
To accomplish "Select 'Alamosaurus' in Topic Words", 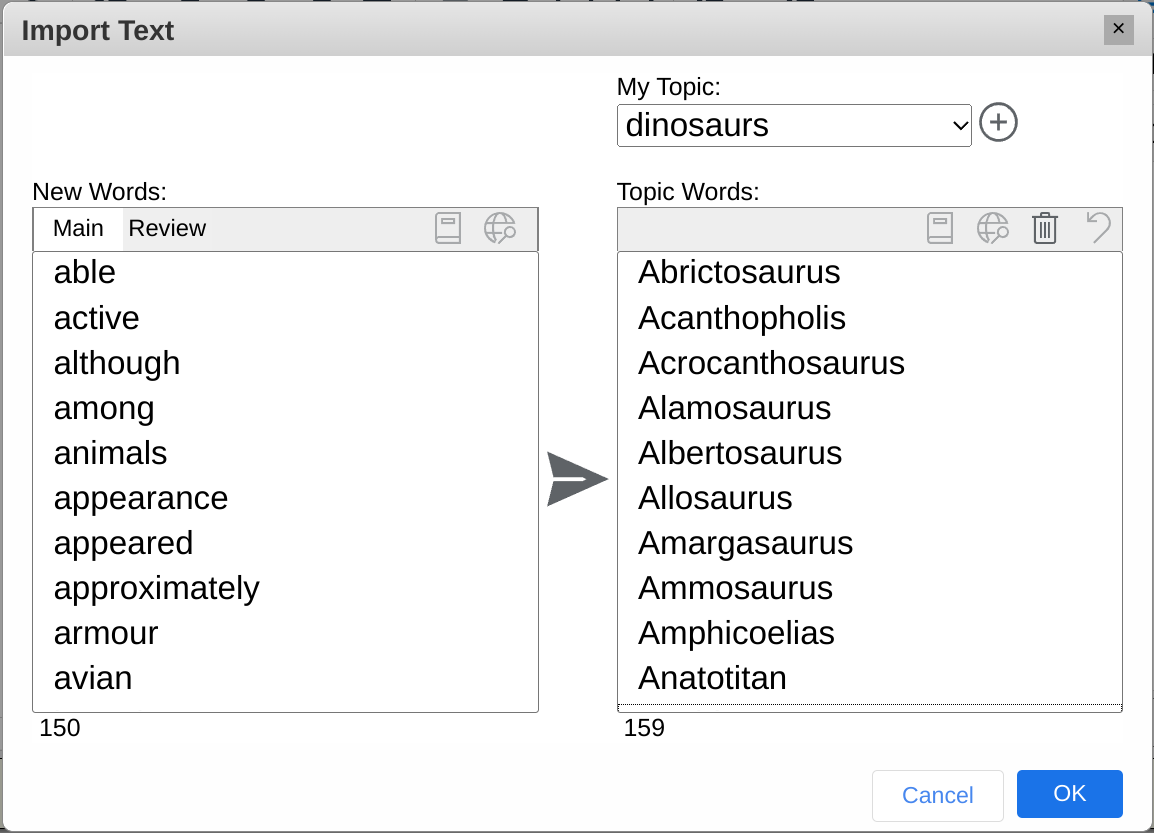I will coord(870,408).
